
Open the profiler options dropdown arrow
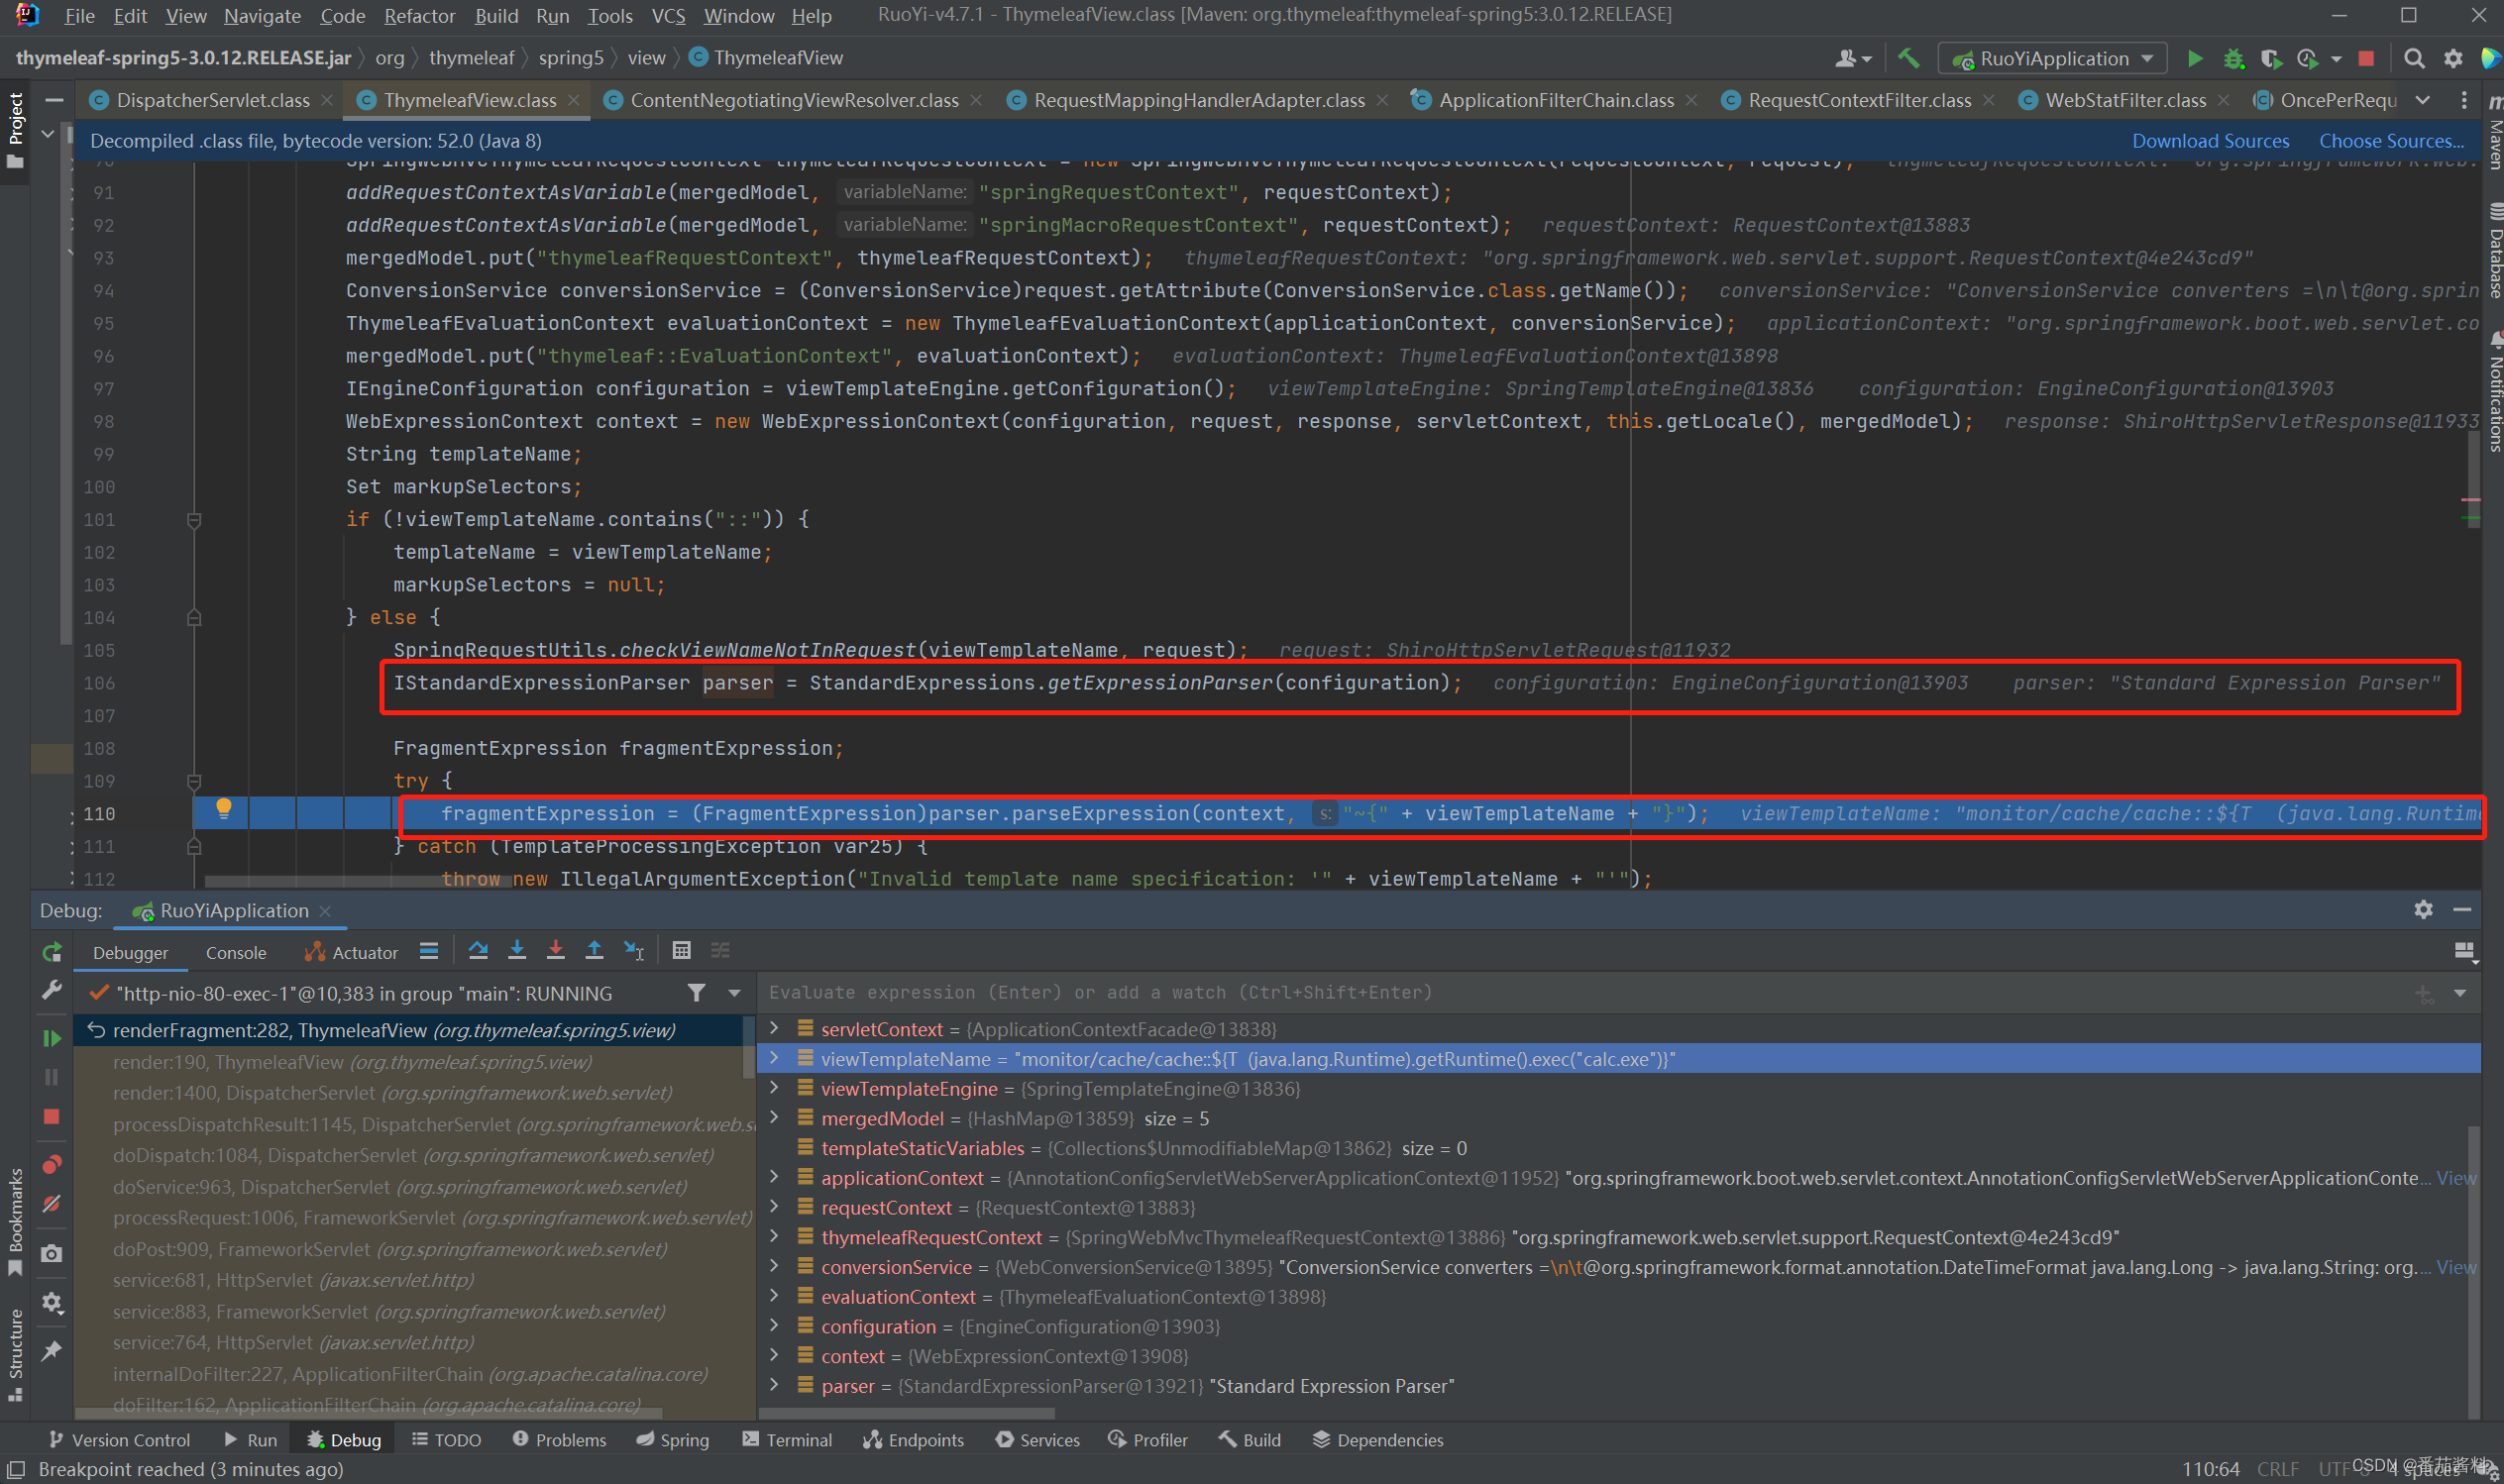(2336, 59)
